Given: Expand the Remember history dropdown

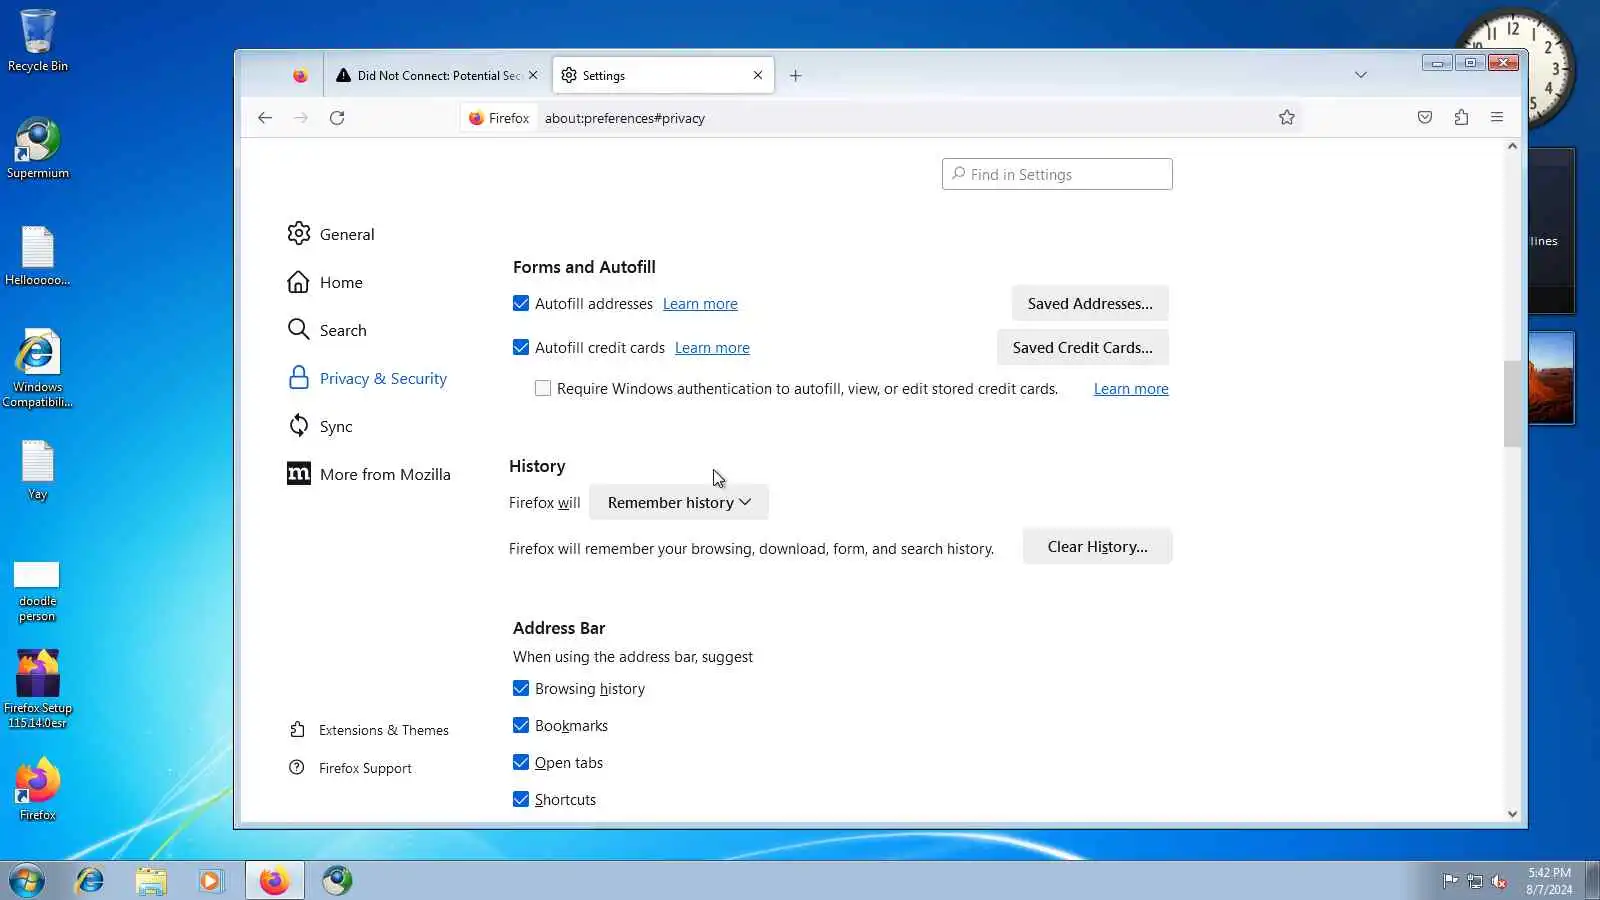Looking at the screenshot, I should coord(679,502).
